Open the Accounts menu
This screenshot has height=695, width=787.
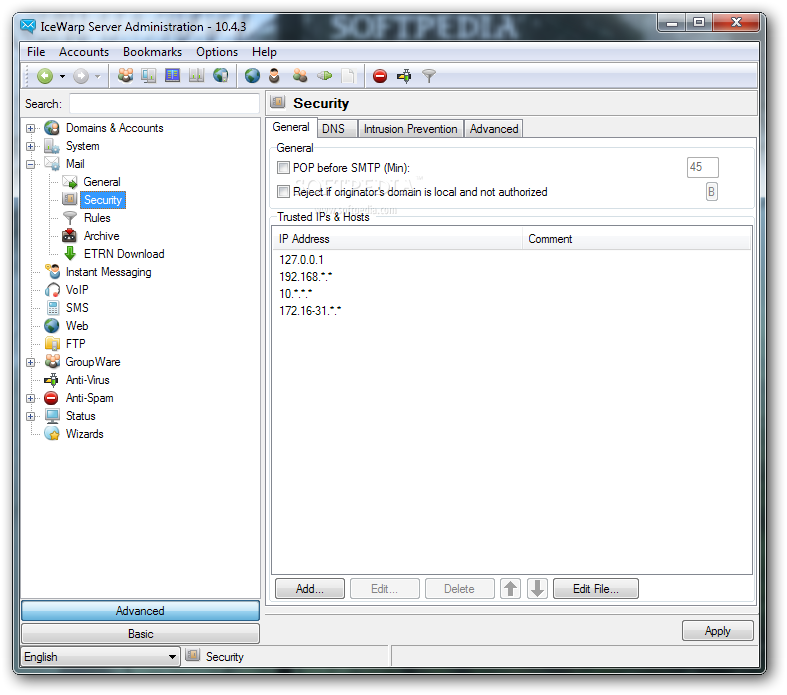point(84,52)
